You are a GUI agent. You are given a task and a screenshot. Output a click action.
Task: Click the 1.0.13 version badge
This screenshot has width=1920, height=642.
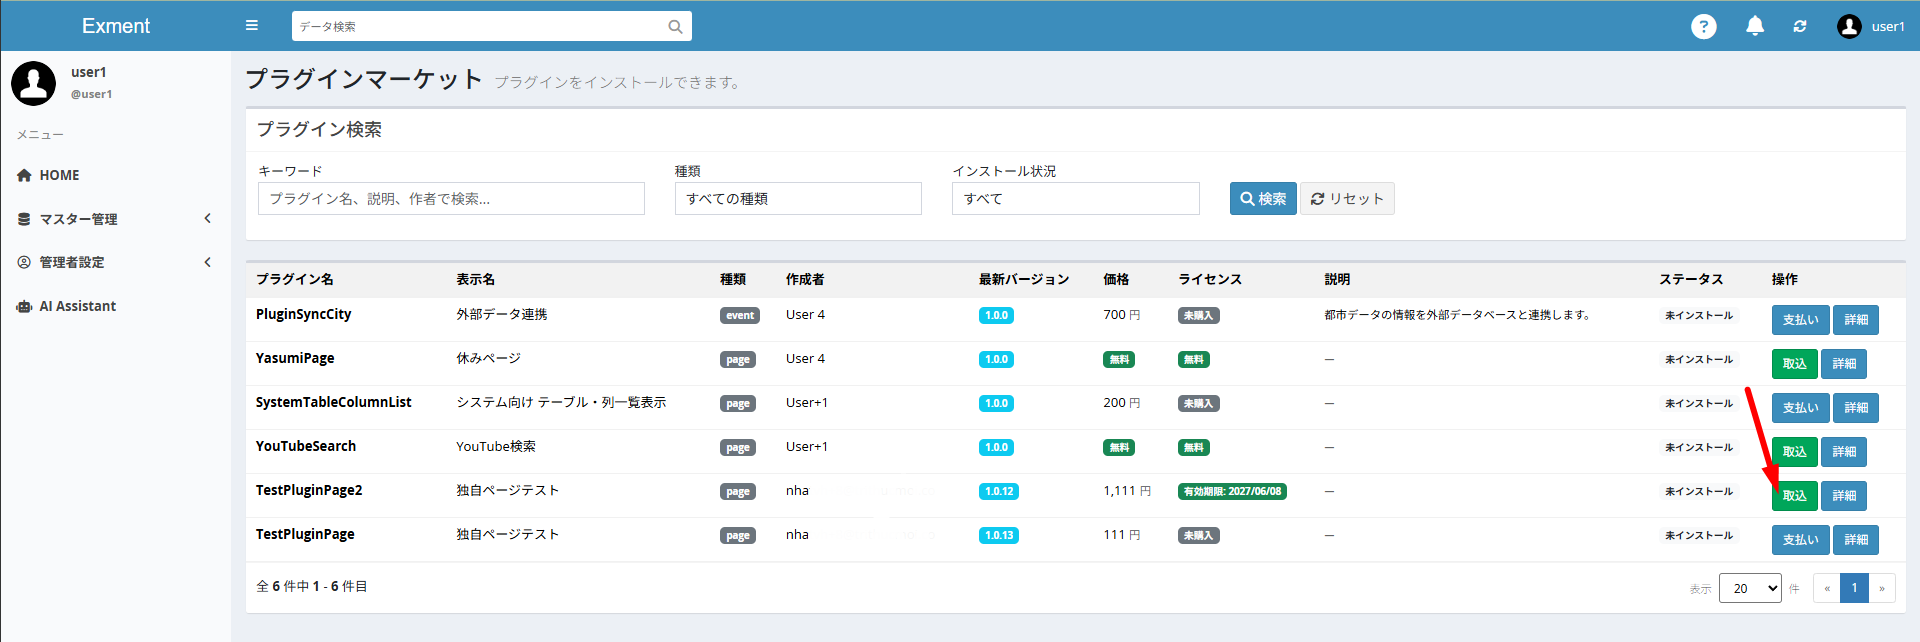point(999,536)
